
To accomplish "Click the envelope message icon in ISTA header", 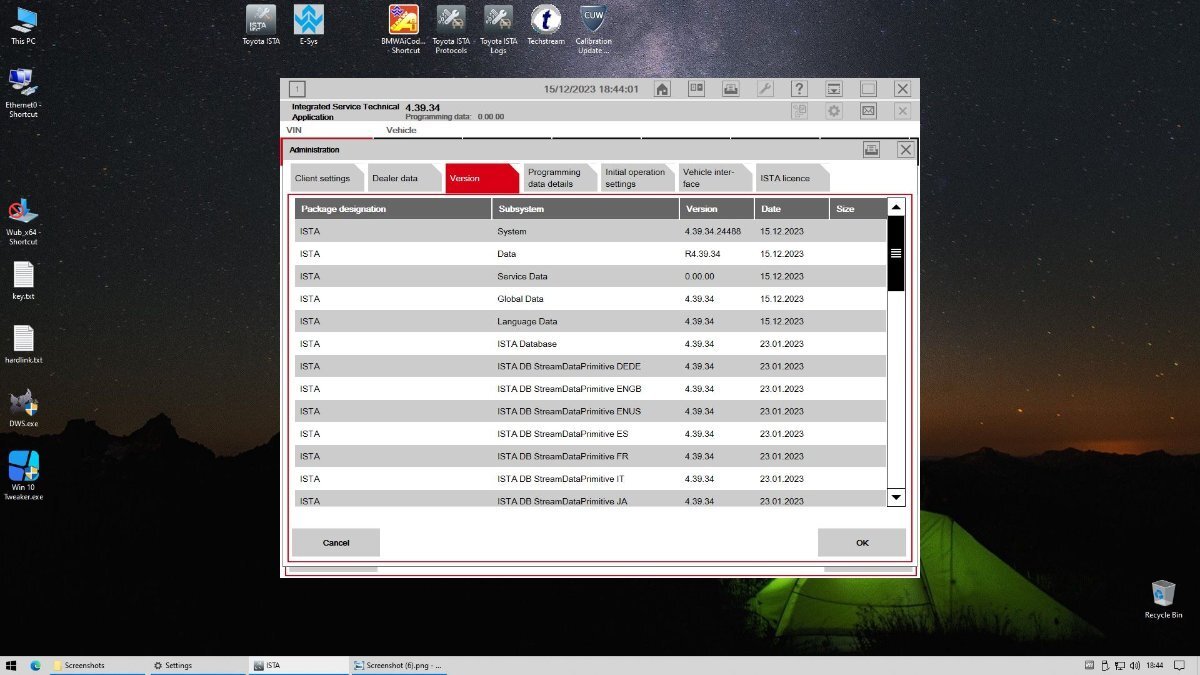I will 867,110.
